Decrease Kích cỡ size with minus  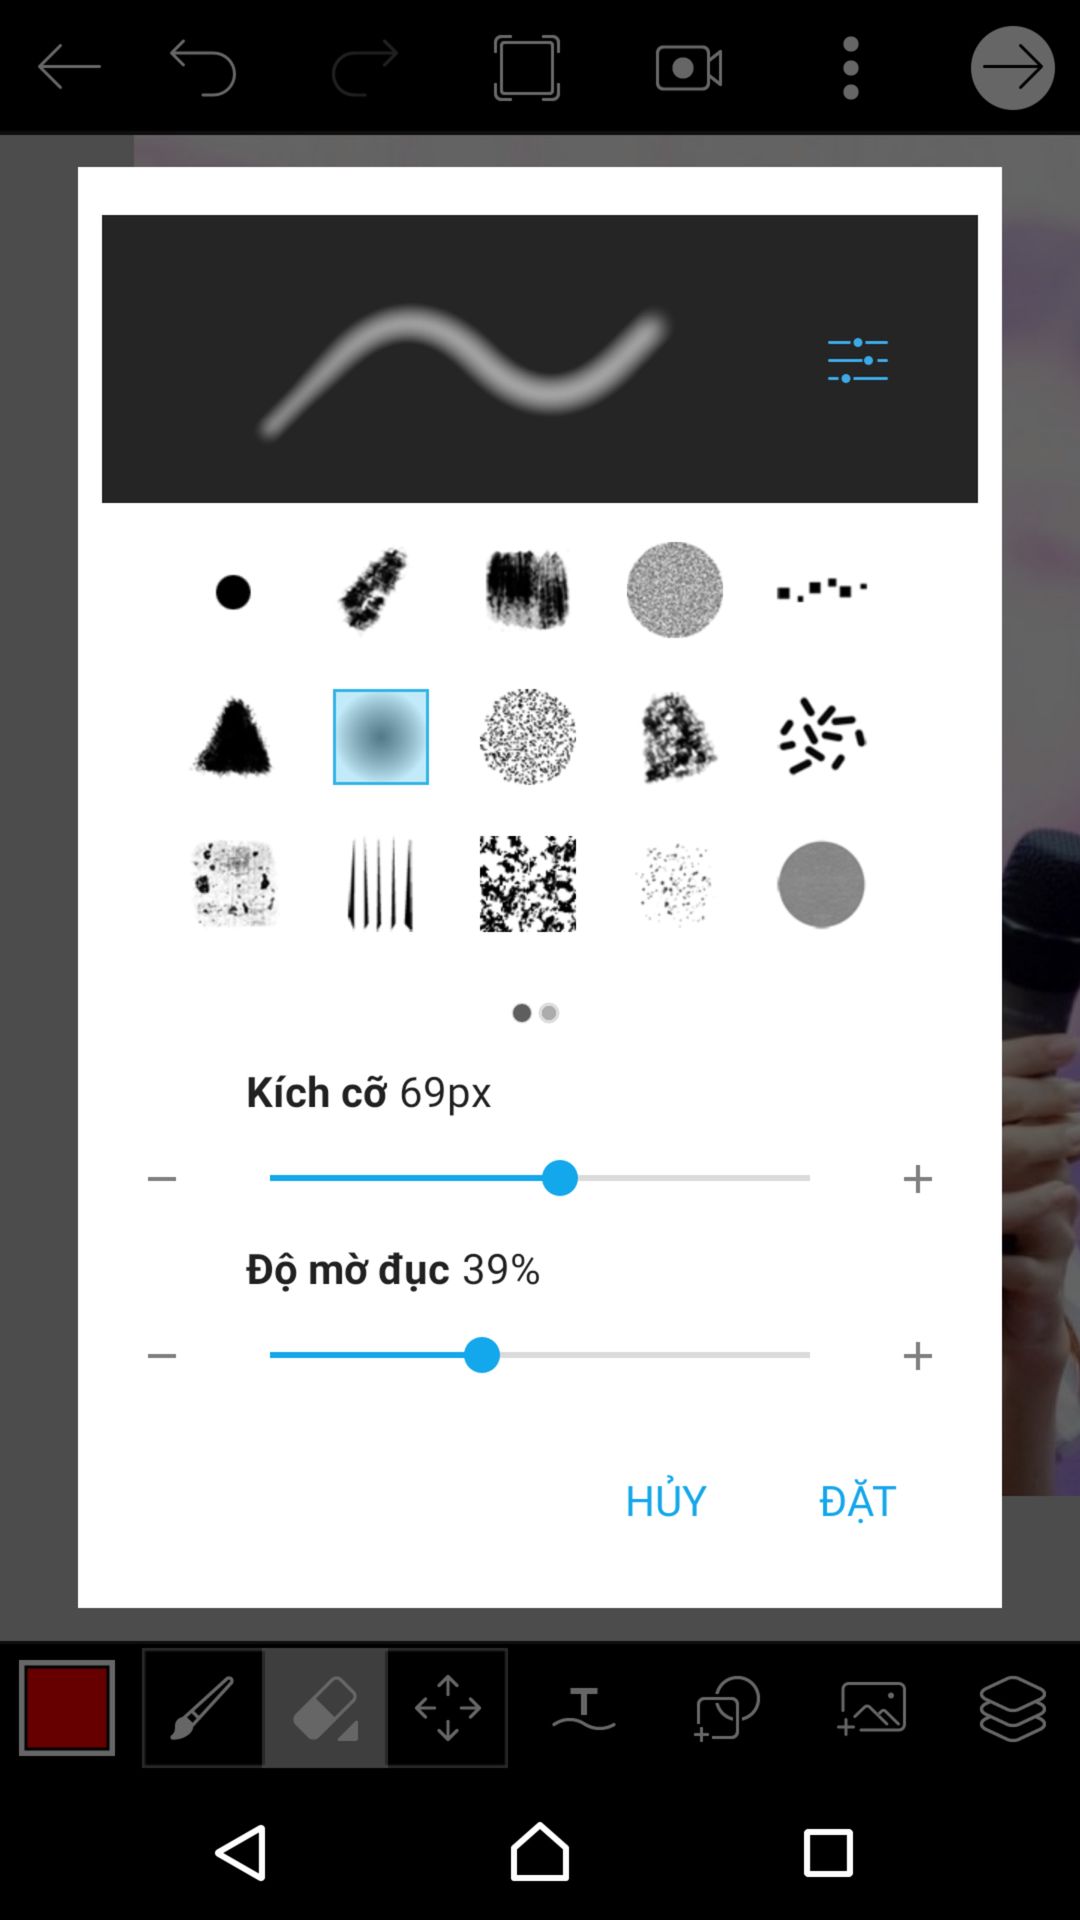click(x=162, y=1179)
